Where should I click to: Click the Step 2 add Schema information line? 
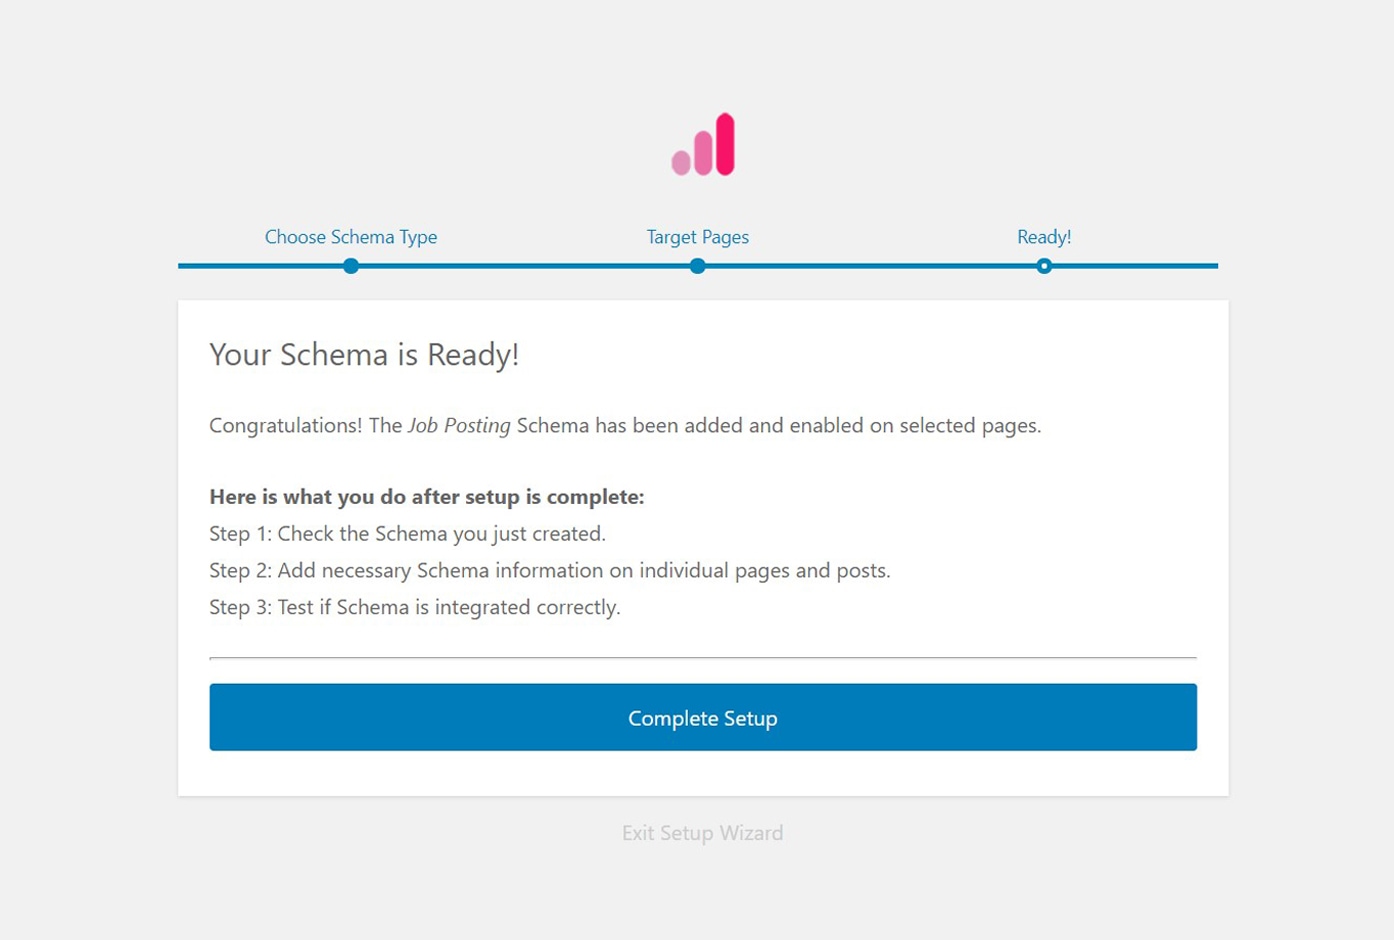pos(549,571)
